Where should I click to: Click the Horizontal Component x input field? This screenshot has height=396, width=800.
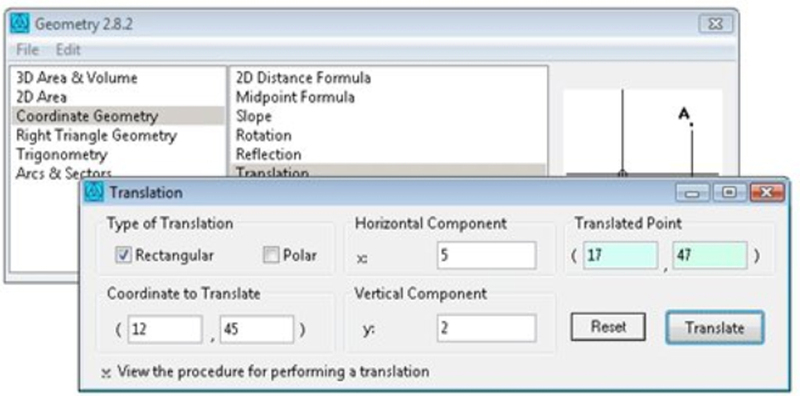(x=486, y=255)
